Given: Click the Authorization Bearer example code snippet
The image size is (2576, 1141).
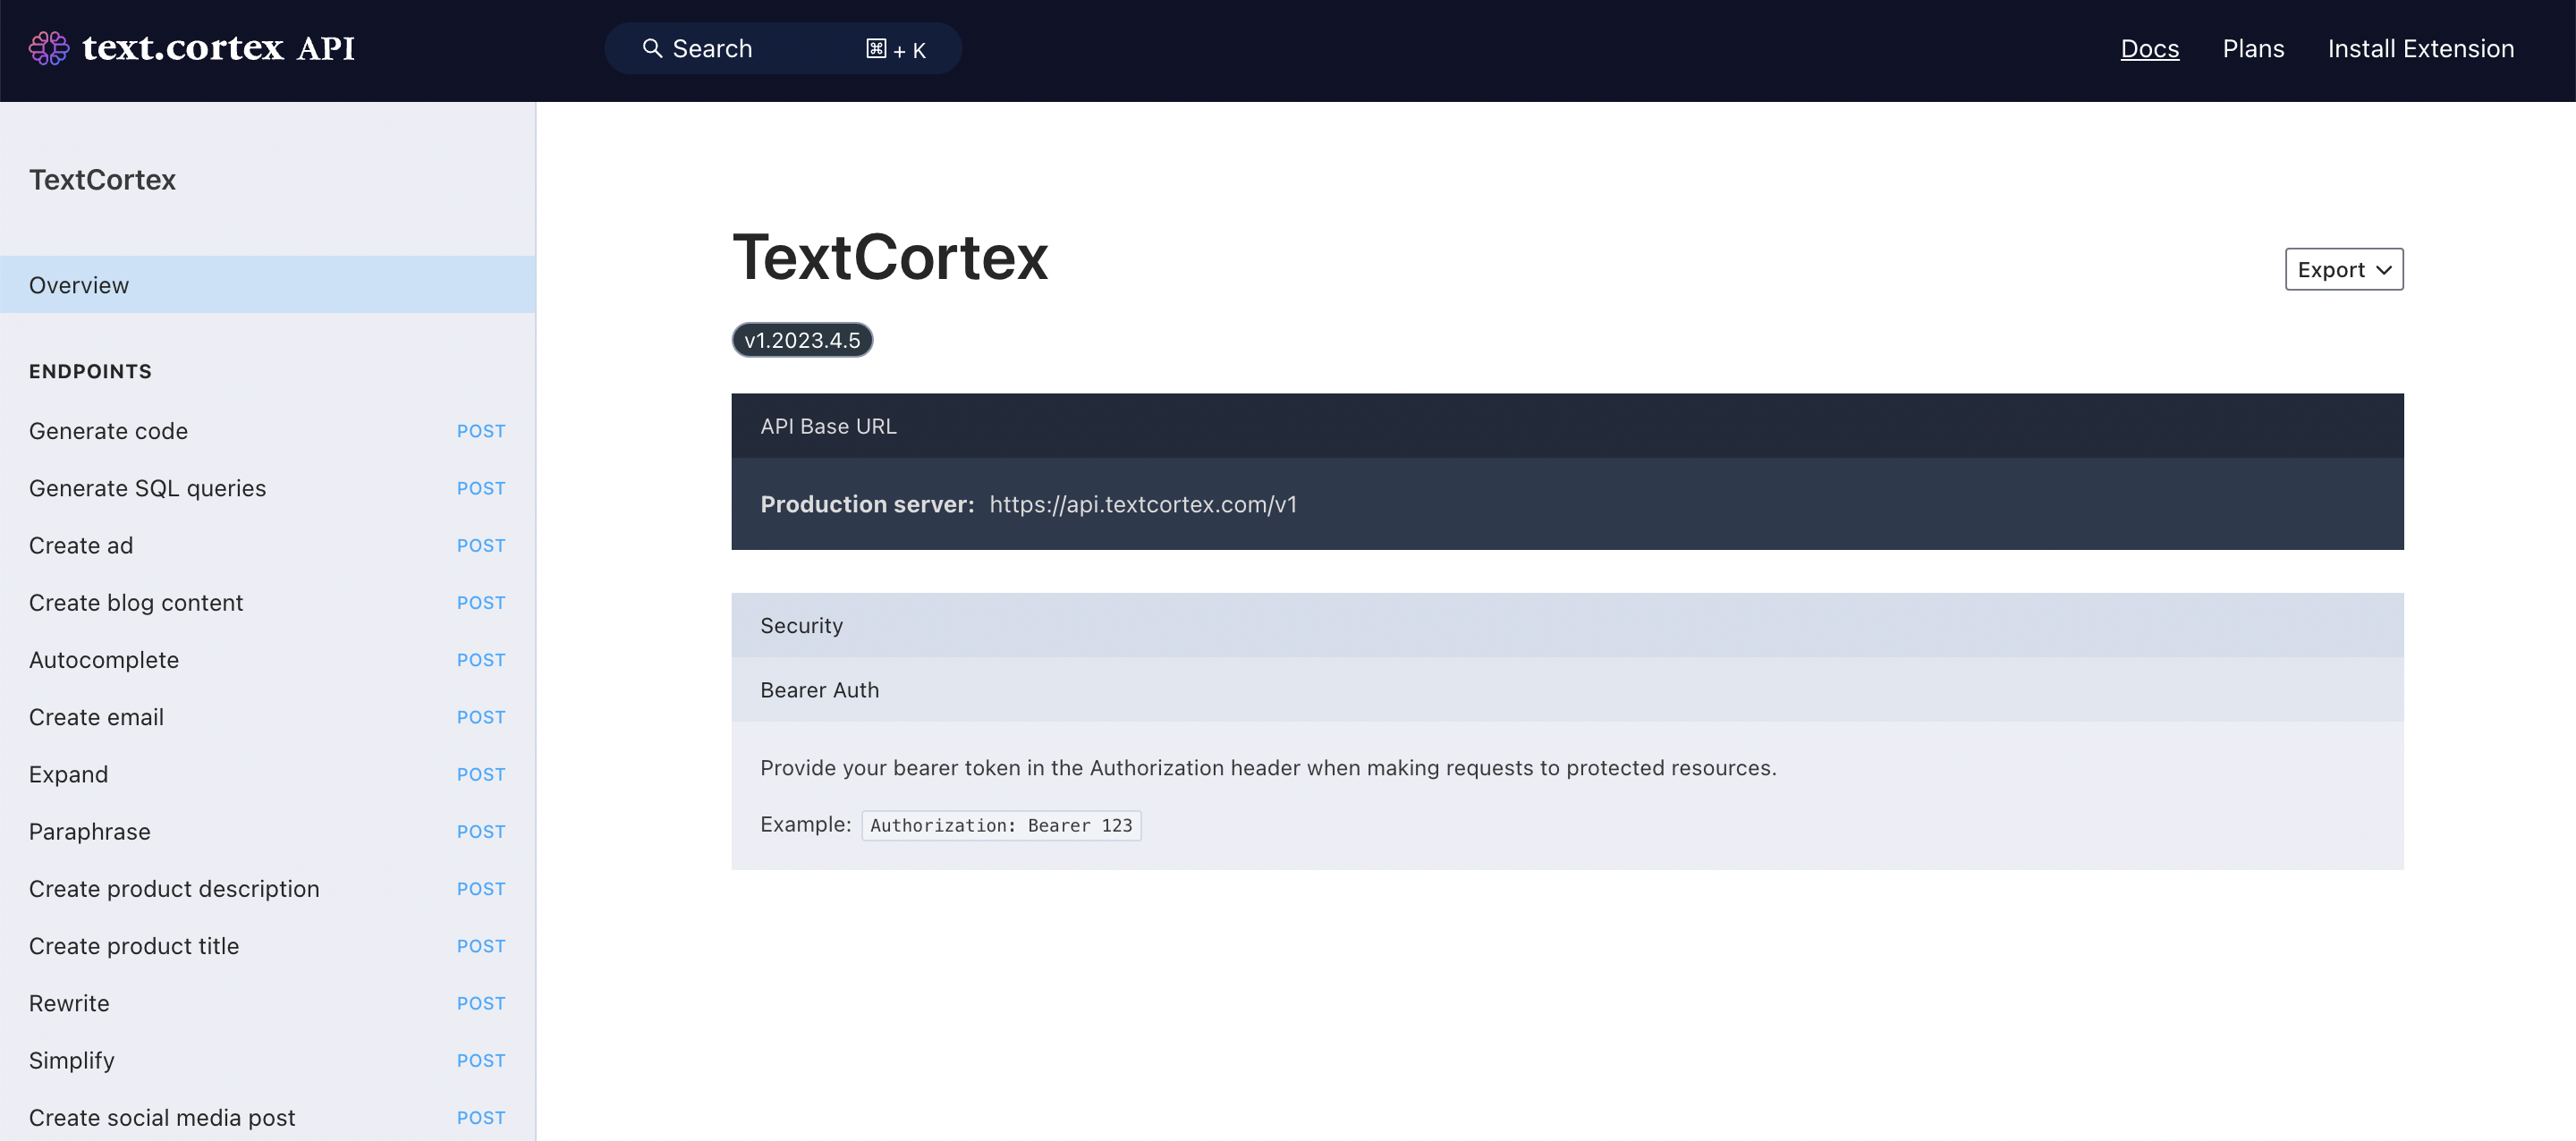Looking at the screenshot, I should tap(1001, 825).
